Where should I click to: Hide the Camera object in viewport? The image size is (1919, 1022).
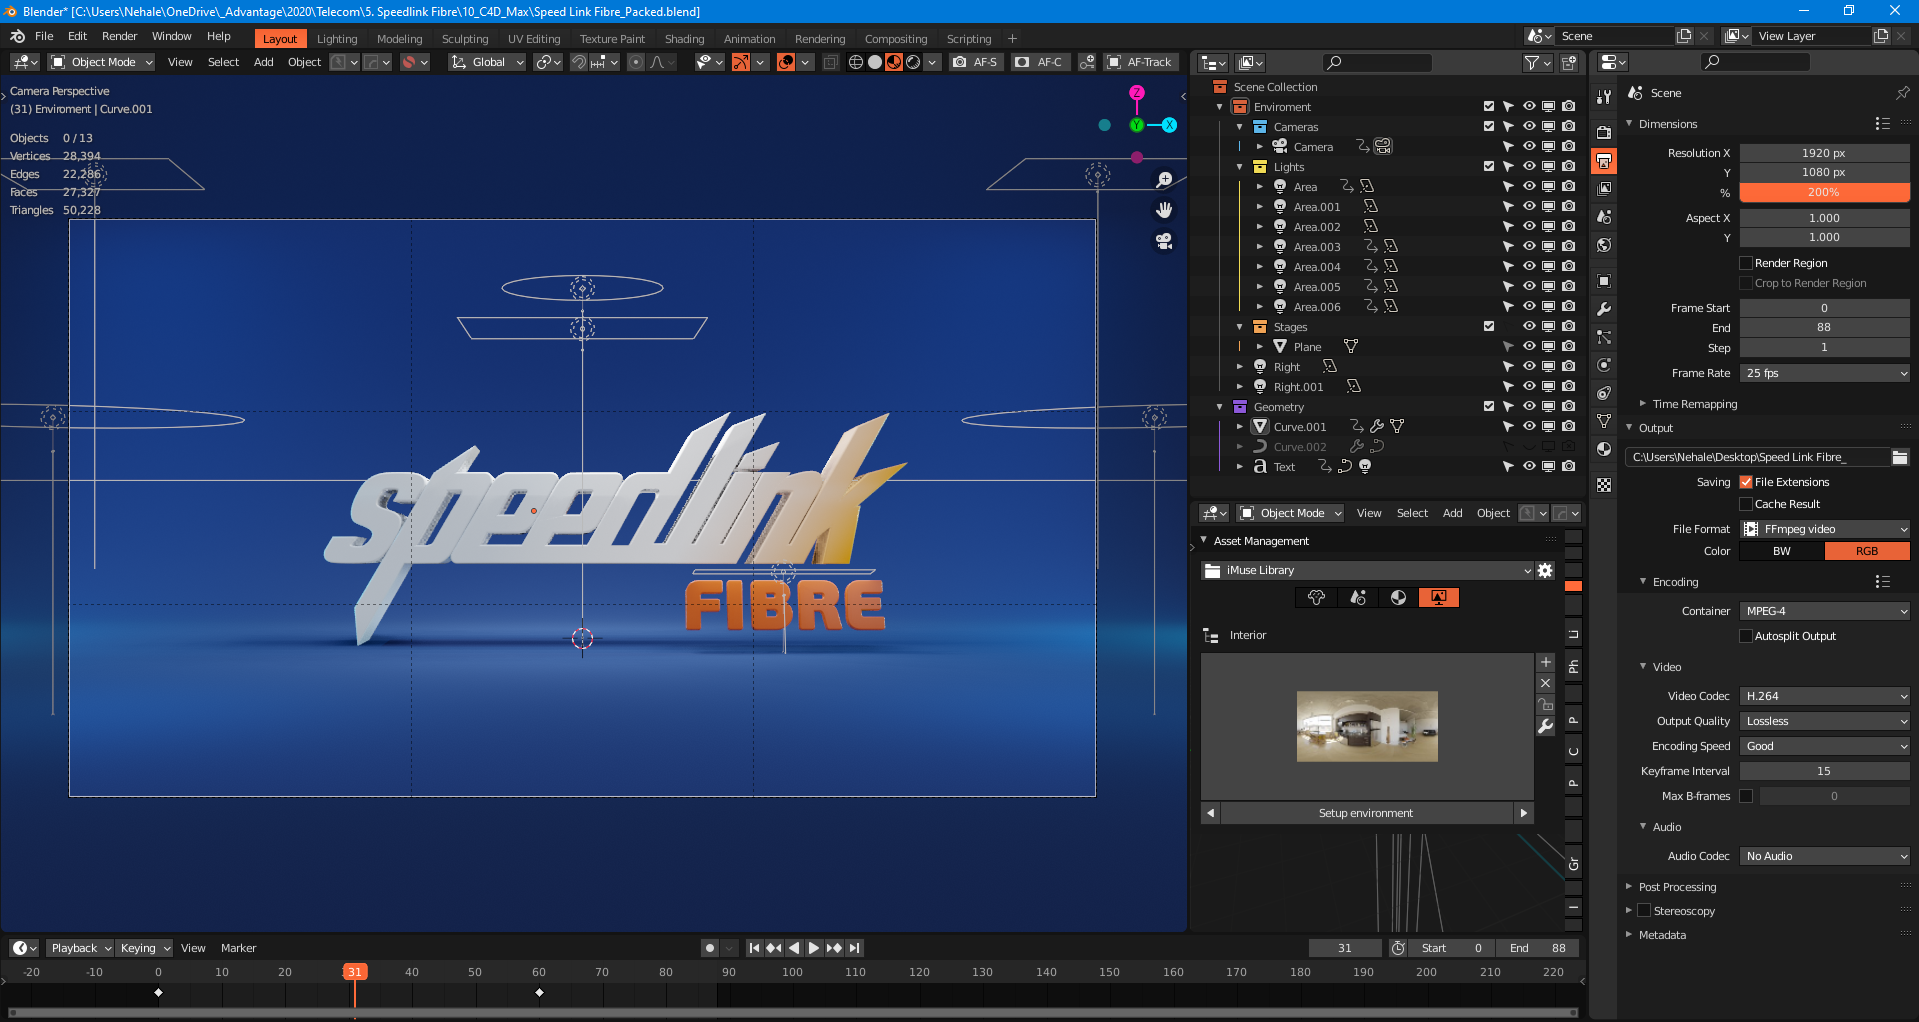[x=1529, y=146]
